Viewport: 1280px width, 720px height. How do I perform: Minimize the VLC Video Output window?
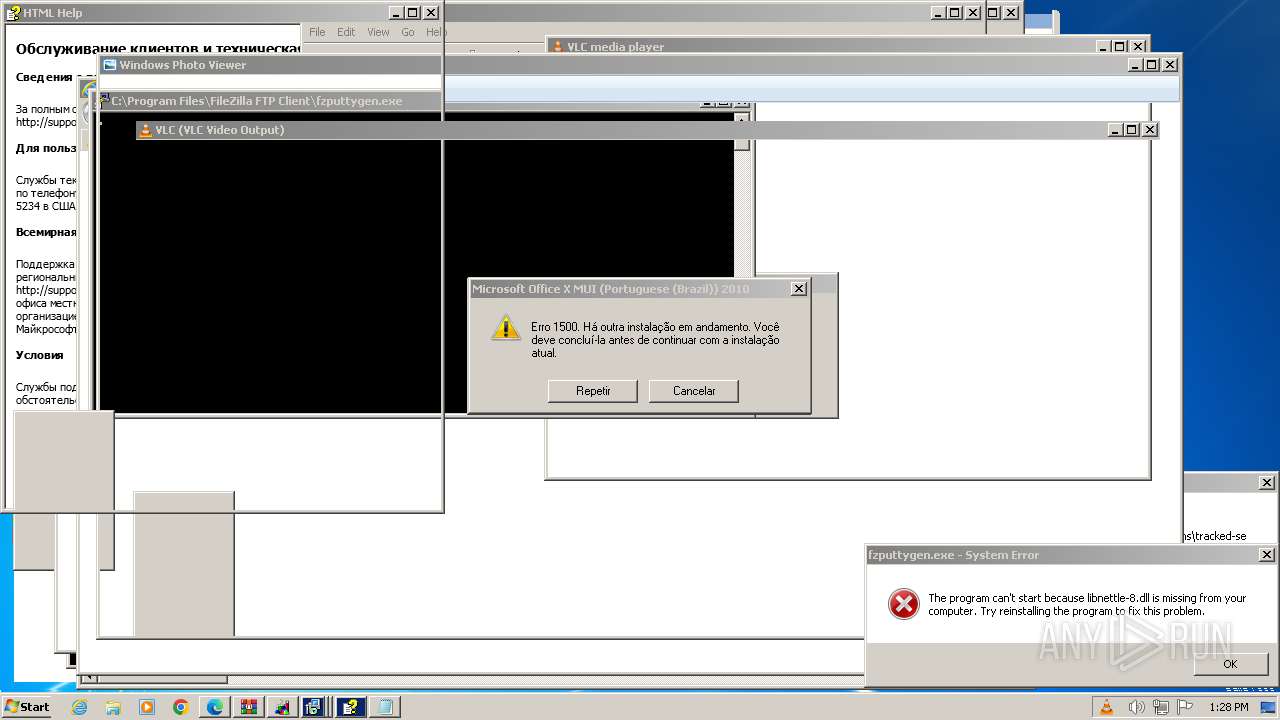point(1114,130)
